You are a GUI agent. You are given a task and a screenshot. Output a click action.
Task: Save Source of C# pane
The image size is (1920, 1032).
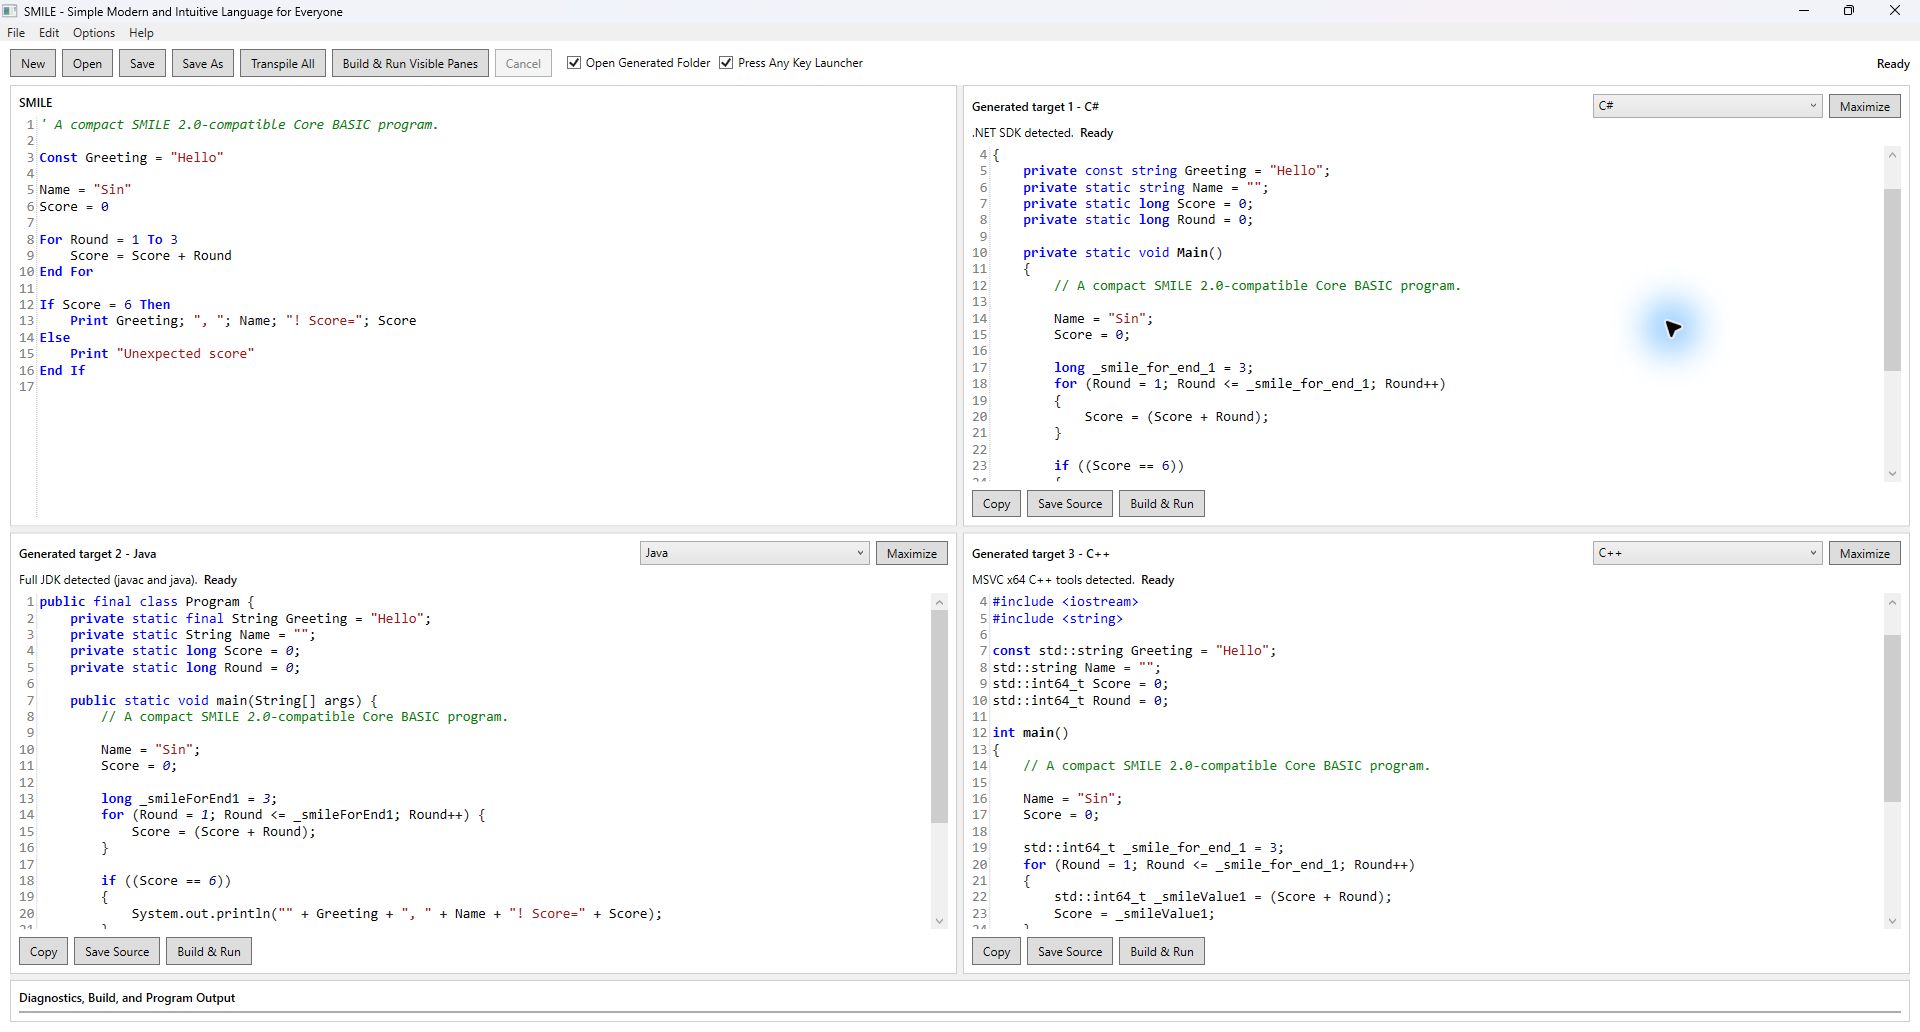1070,504
